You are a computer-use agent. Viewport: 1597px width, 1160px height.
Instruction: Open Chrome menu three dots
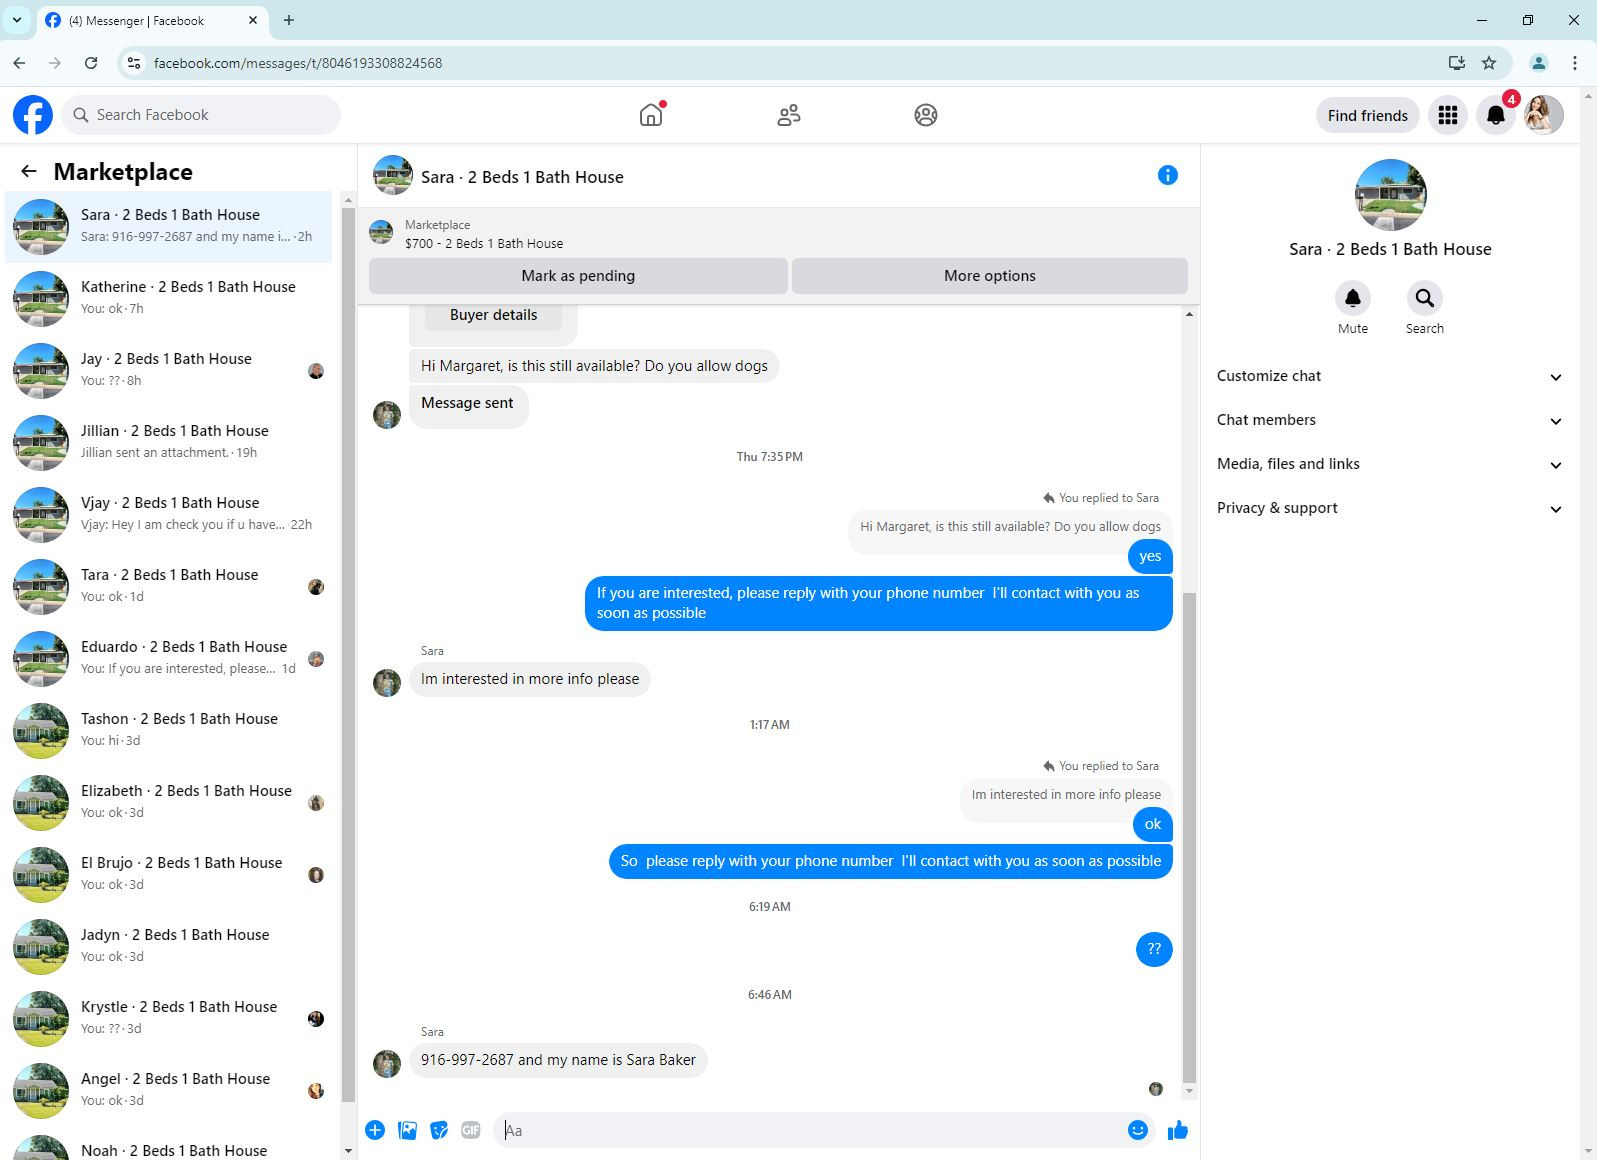tap(1575, 63)
